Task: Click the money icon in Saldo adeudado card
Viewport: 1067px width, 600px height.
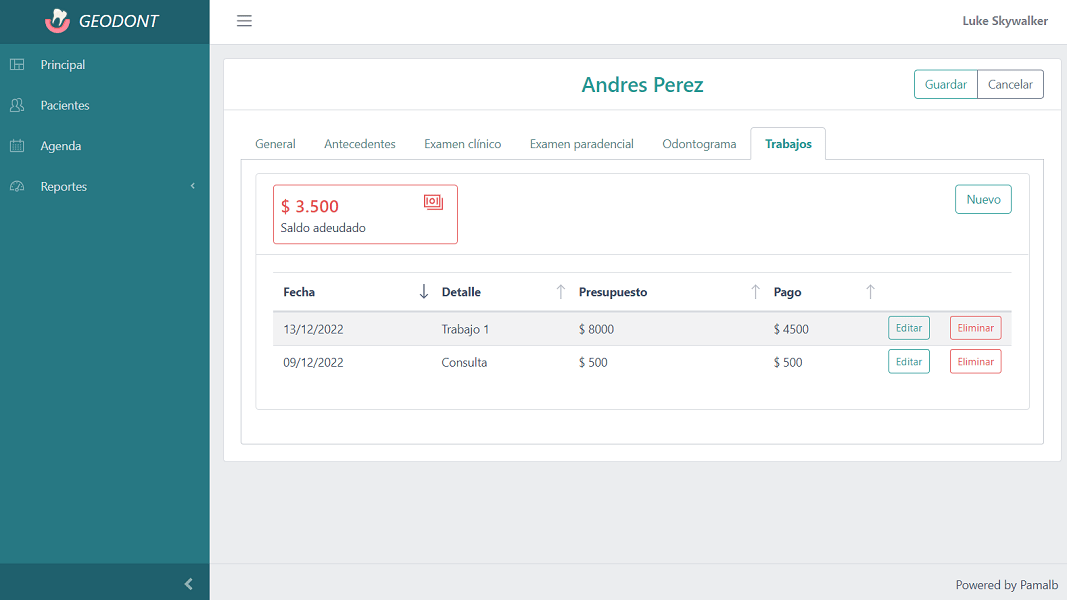Action: [x=433, y=202]
